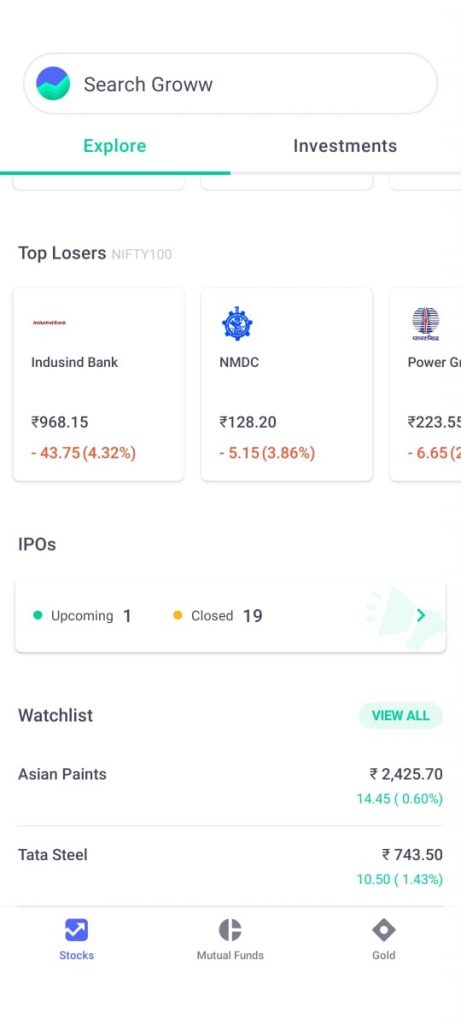Switch to the Investments tab
Image resolution: width=461 pixels, height=1024 pixels.
pos(345,146)
